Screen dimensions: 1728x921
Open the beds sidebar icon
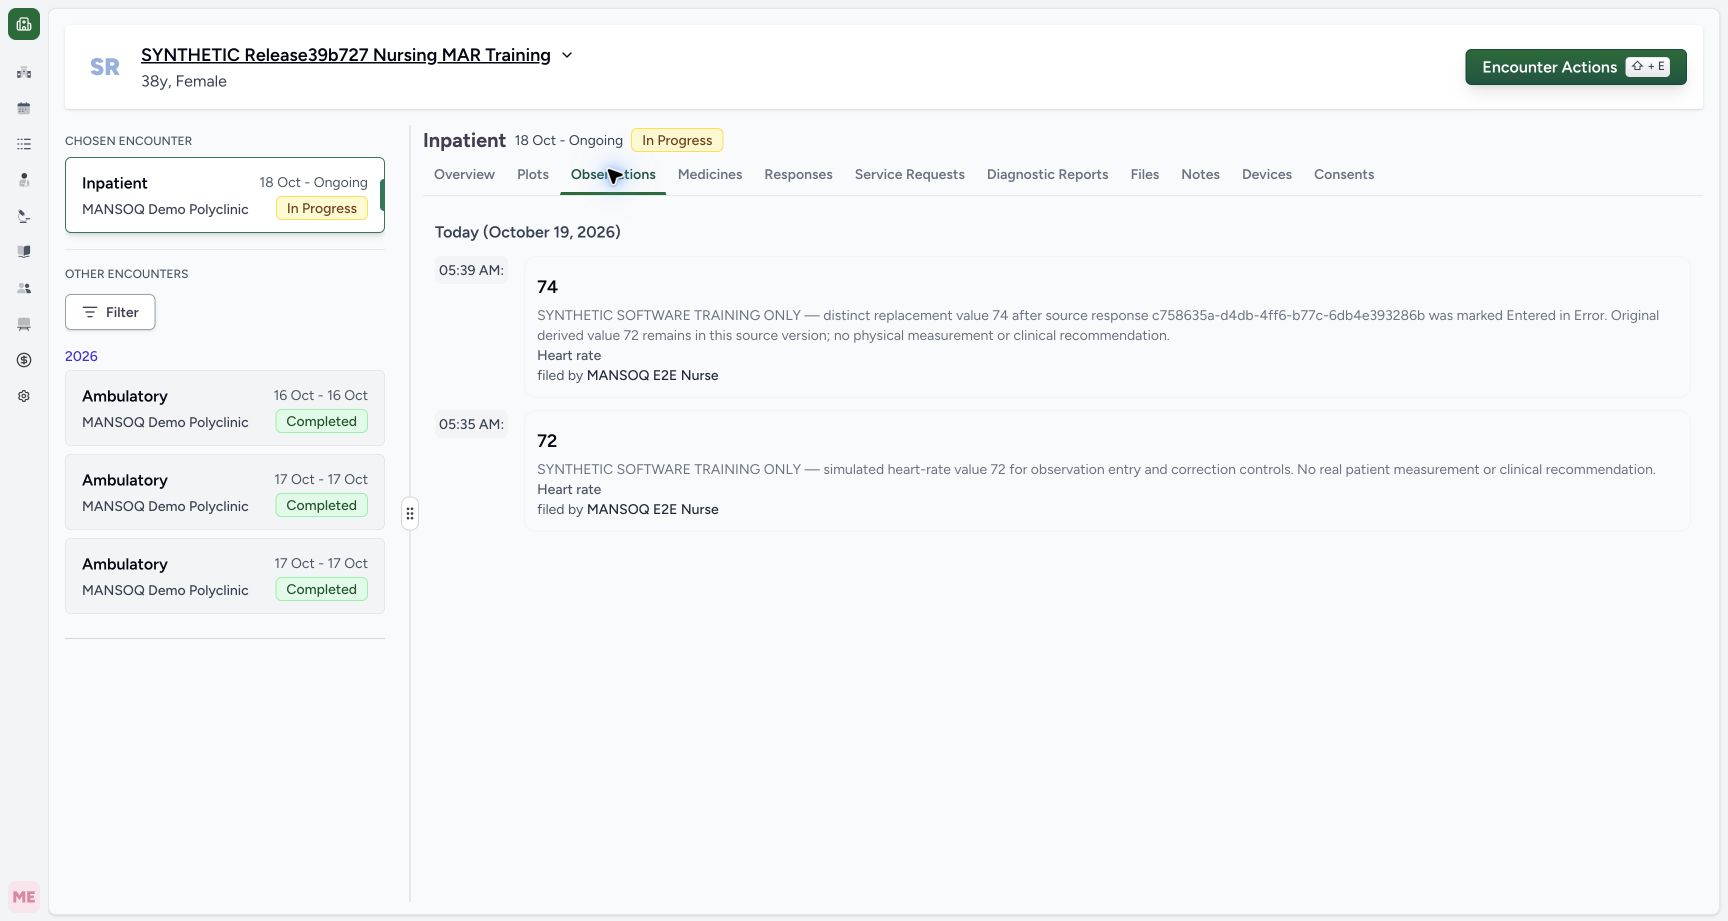click(24, 324)
